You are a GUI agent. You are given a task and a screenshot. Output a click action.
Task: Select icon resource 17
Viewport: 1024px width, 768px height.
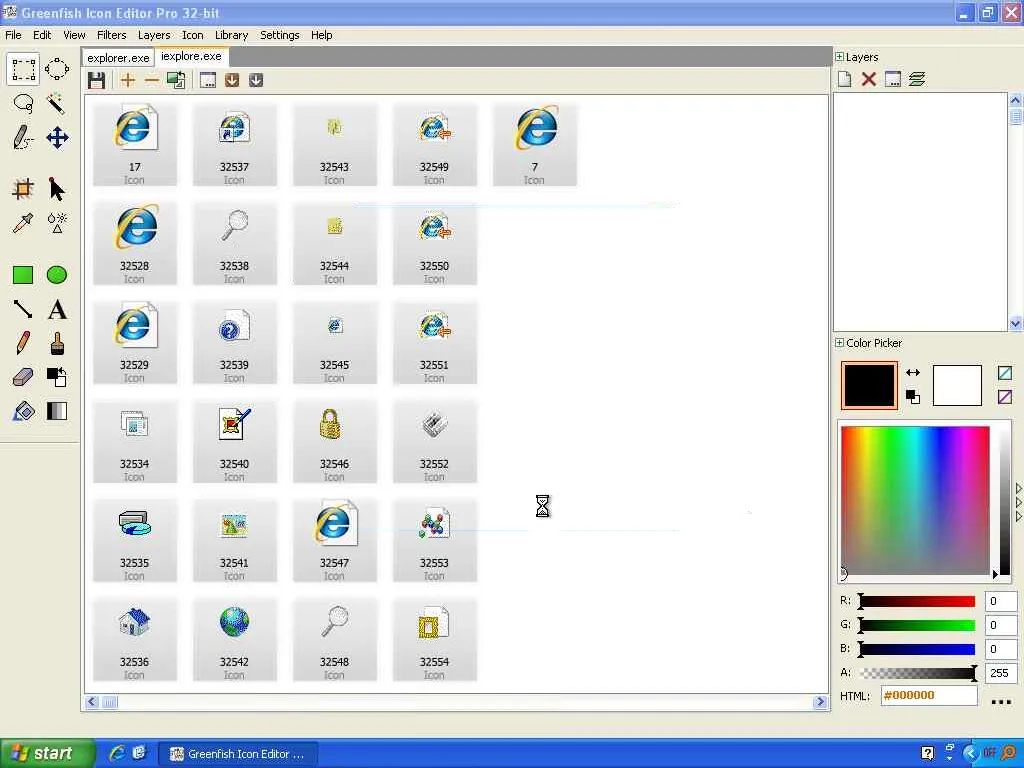[135, 145]
